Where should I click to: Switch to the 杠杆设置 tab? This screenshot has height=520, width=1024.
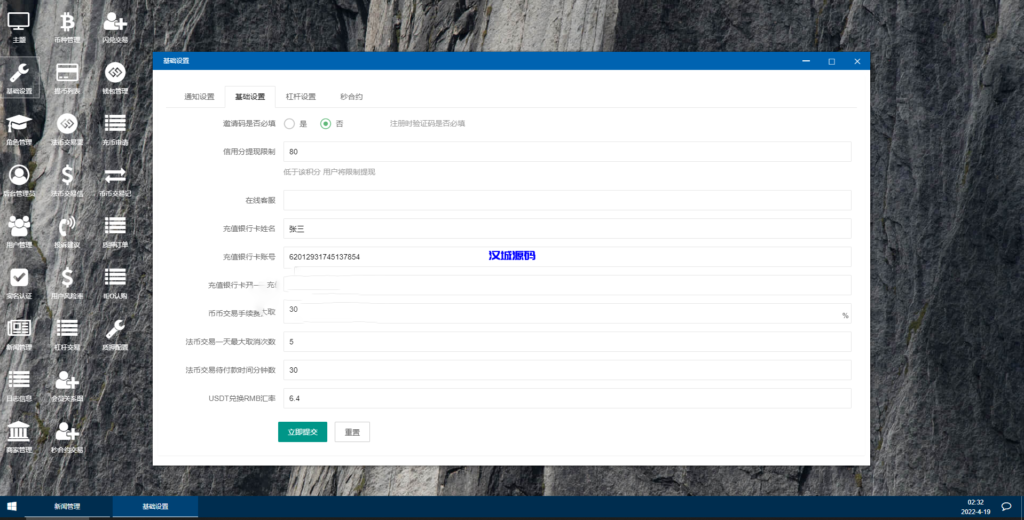pos(301,97)
